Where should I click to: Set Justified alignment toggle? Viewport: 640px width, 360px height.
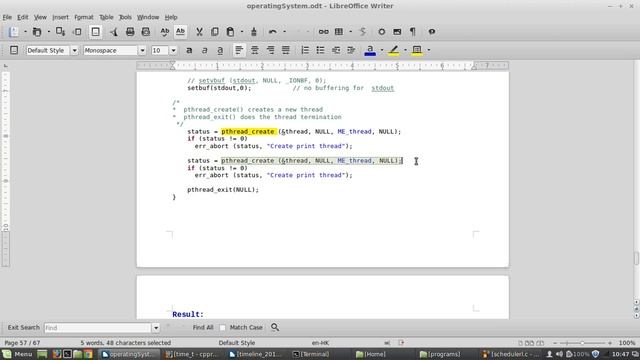coord(286,50)
